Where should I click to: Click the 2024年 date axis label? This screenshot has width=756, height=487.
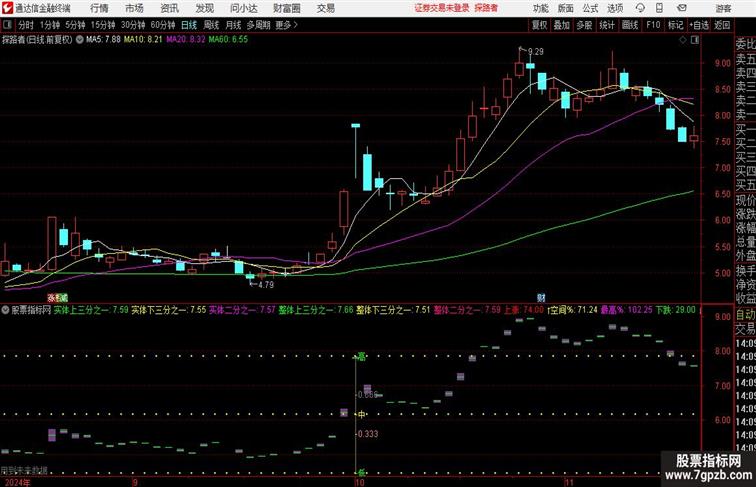pos(15,482)
